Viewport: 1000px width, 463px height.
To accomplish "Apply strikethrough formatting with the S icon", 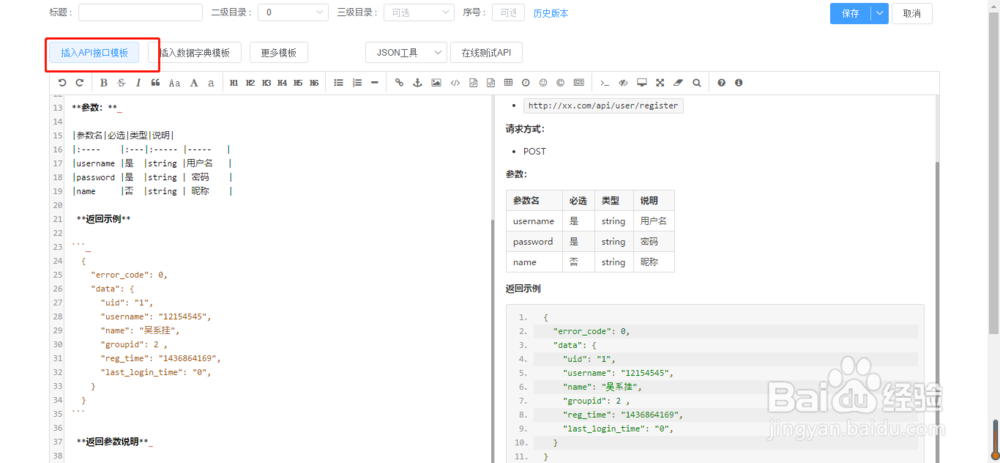I will point(121,82).
